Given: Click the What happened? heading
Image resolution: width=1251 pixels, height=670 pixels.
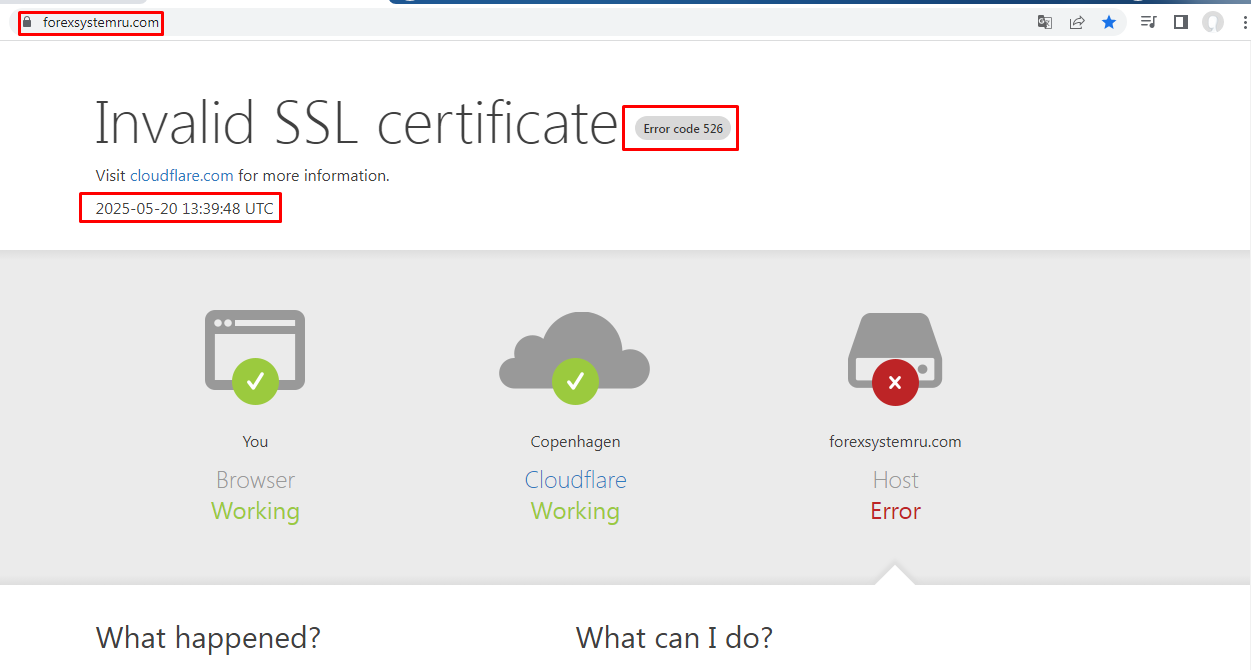Looking at the screenshot, I should [x=208, y=638].
